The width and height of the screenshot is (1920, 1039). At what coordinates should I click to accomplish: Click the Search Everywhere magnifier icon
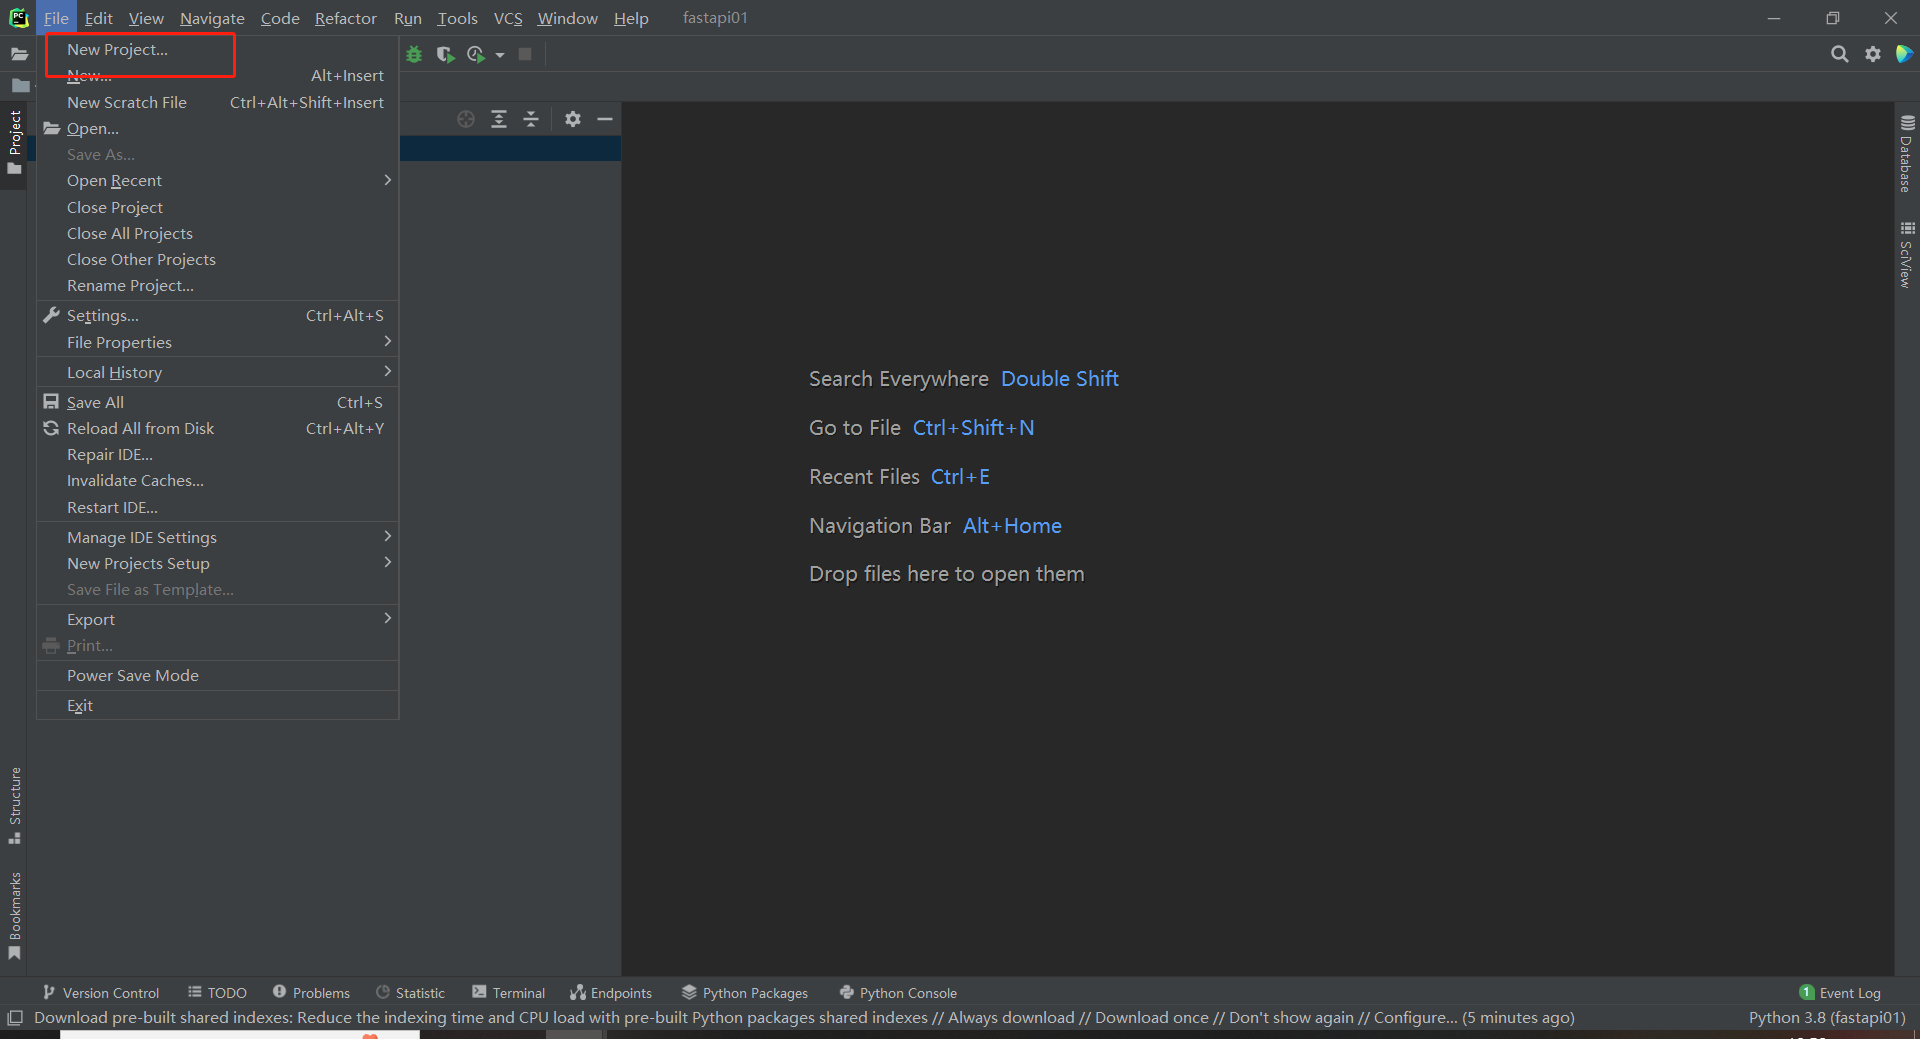point(1839,54)
